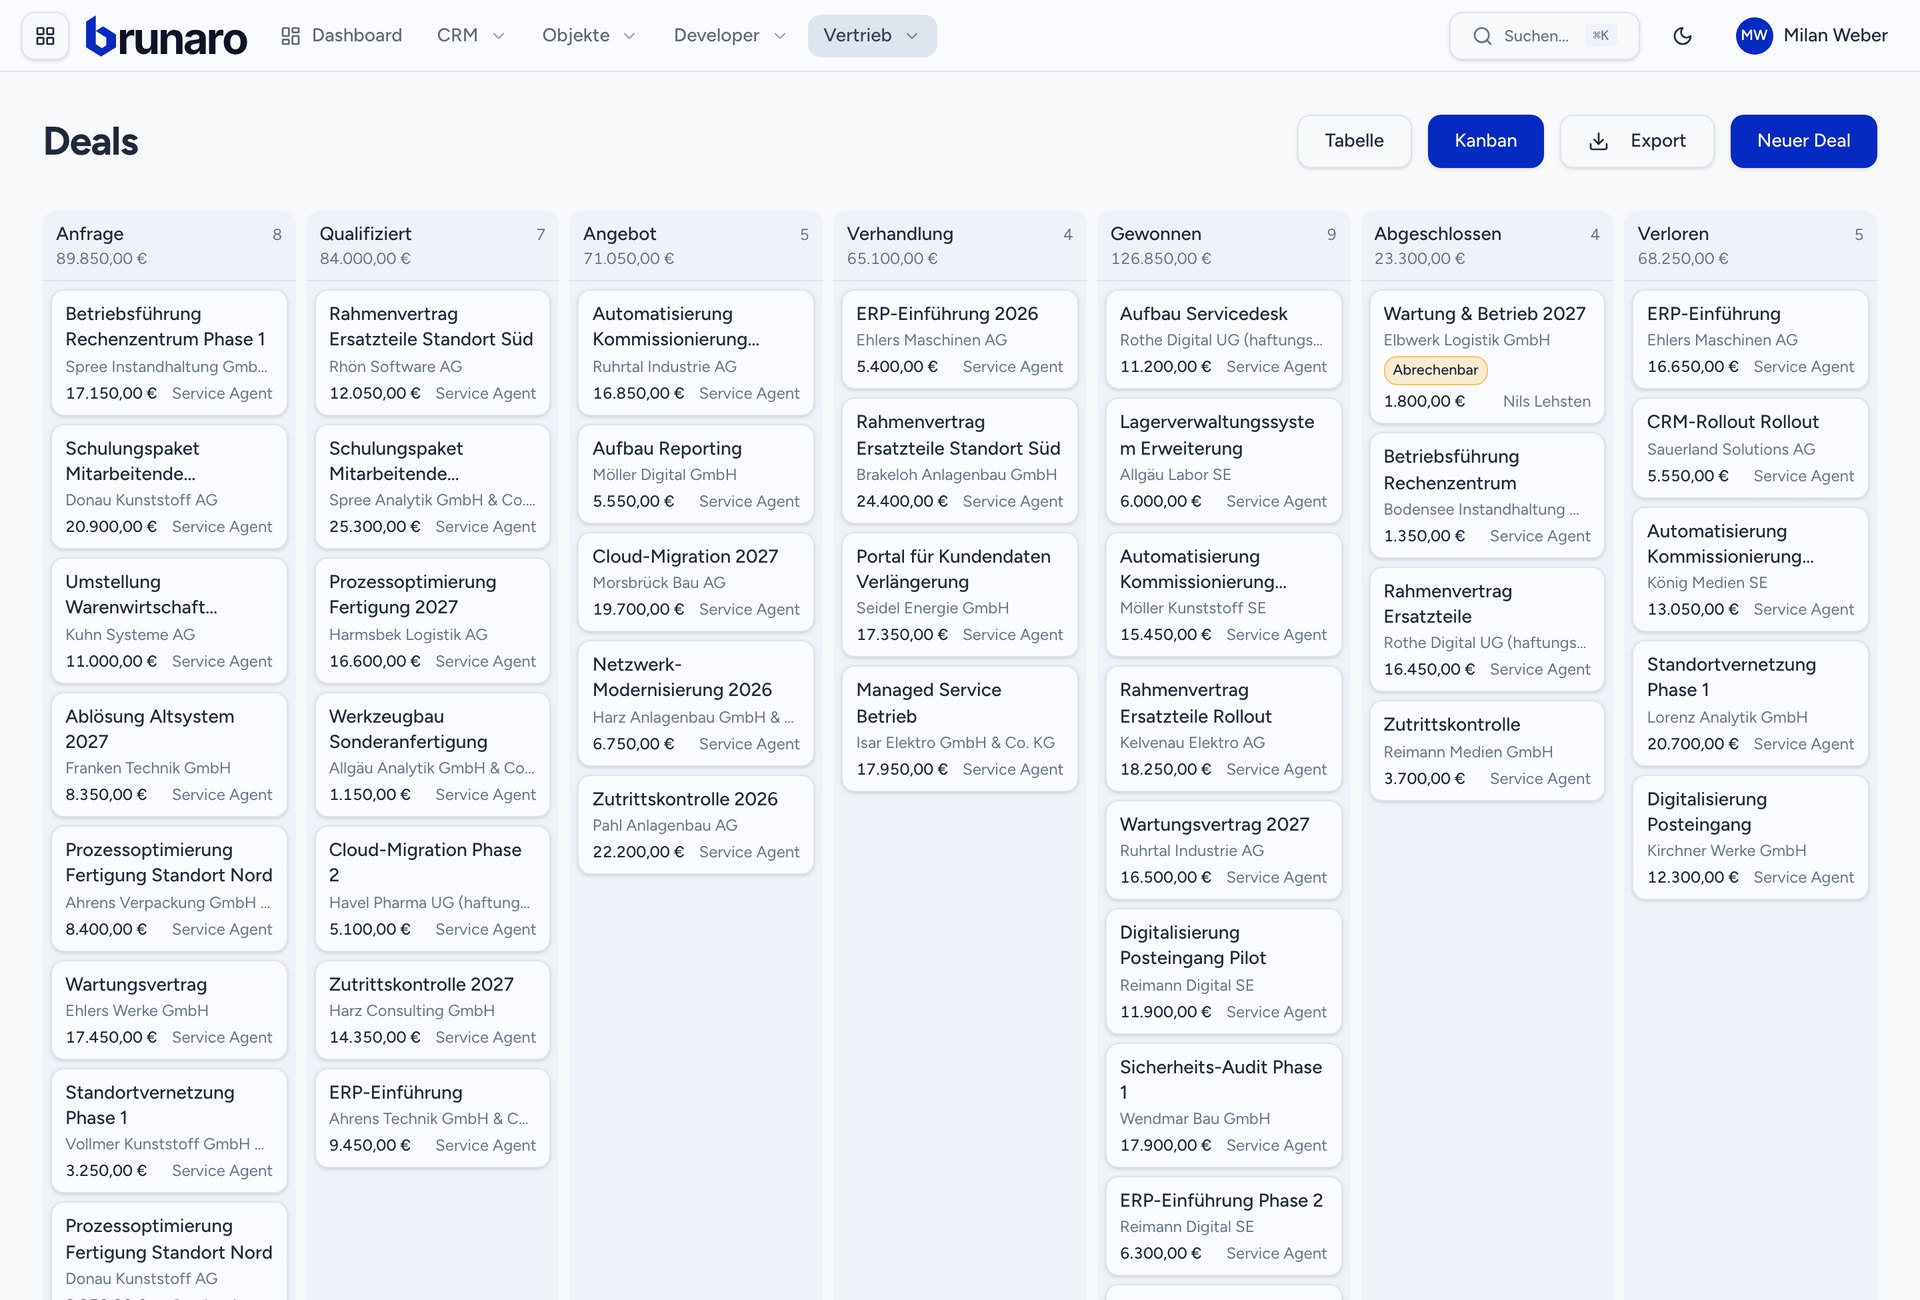Open the Ablösung Altsystem 2027 deal
Image resolution: width=1920 pixels, height=1300 pixels.
click(169, 755)
